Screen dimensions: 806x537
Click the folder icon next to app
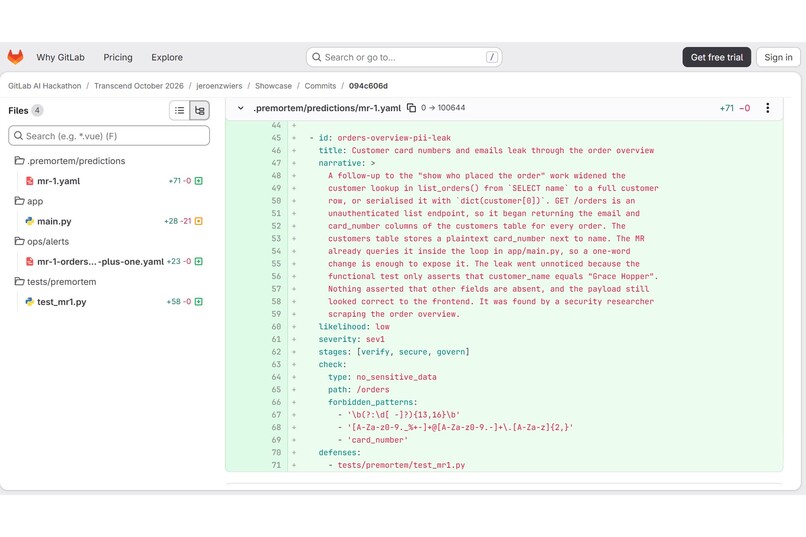pyautogui.click(x=20, y=201)
